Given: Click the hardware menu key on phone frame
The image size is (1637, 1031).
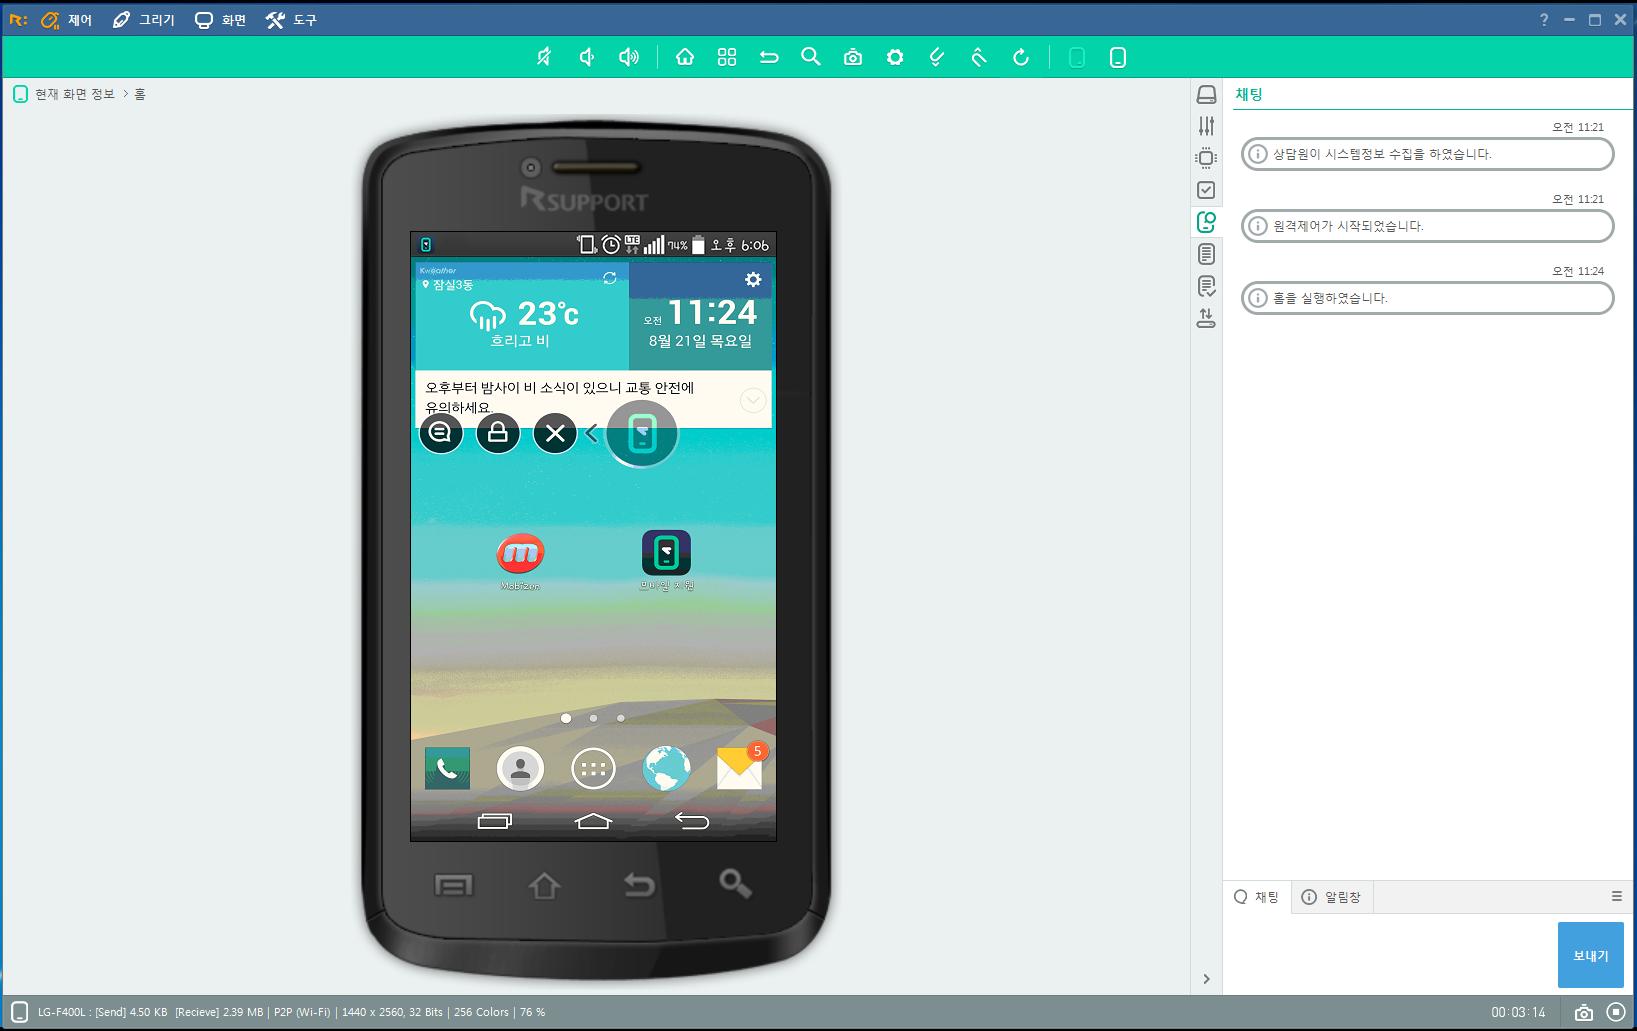Looking at the screenshot, I should tap(453, 885).
